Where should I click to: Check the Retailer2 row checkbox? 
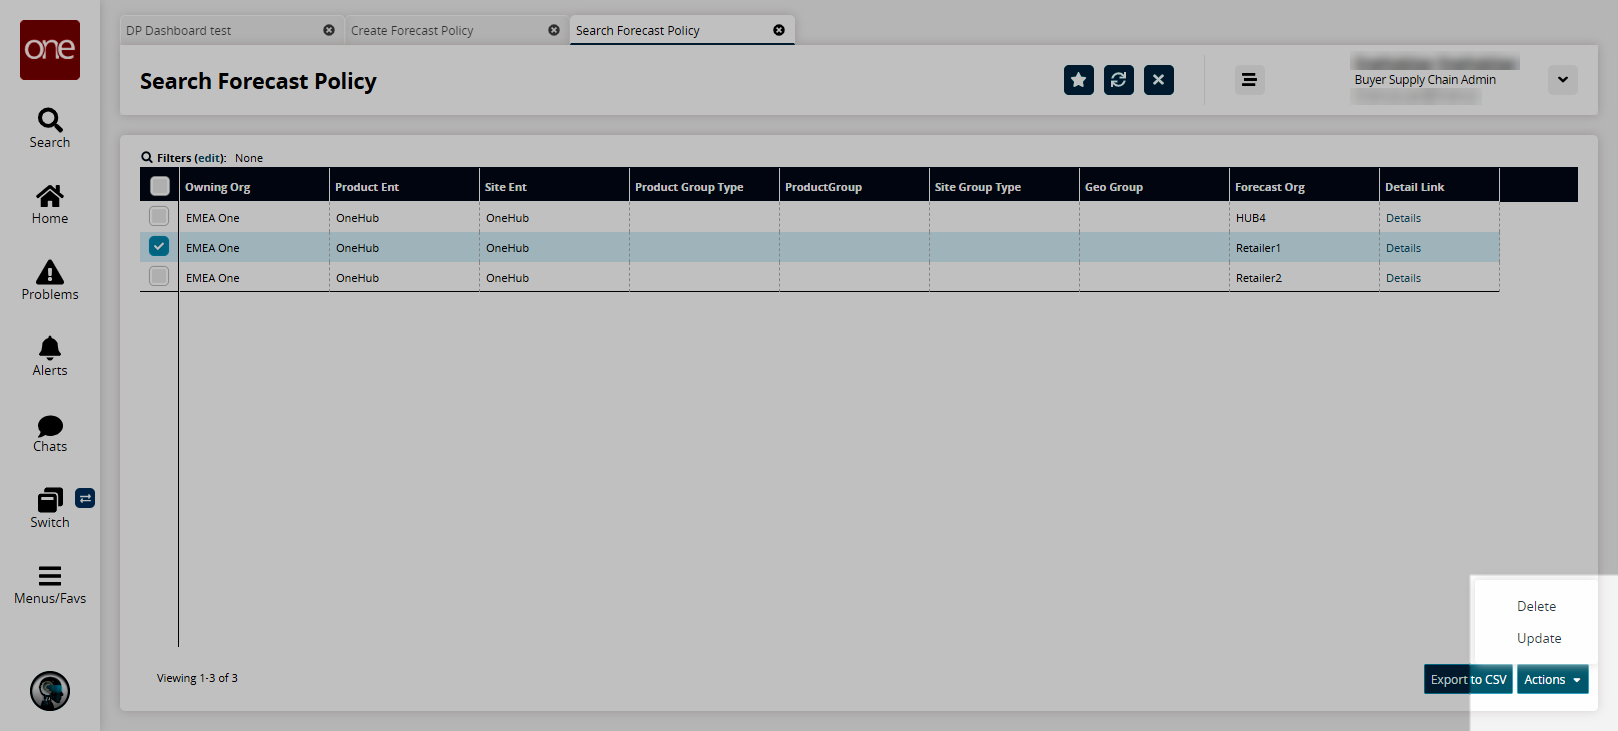159,276
